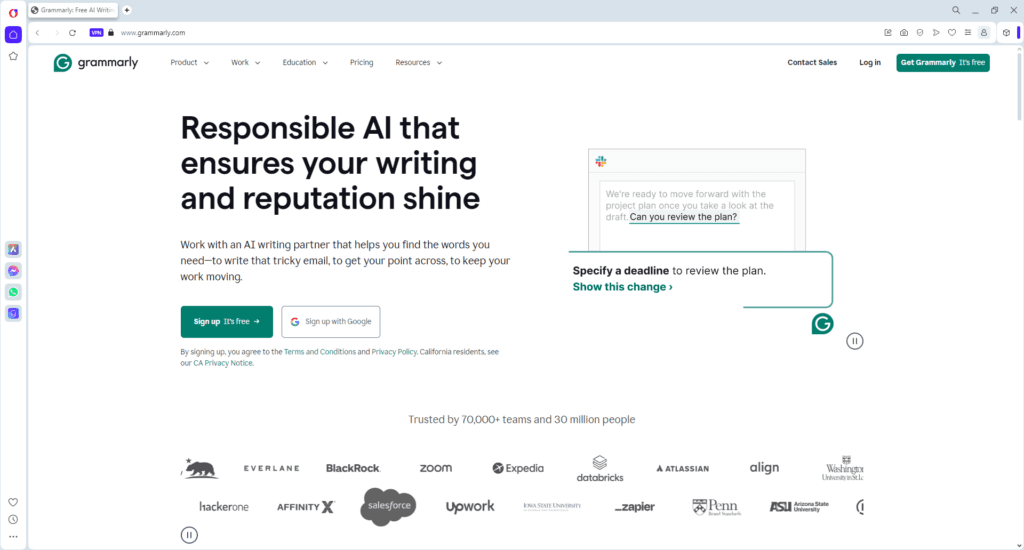The image size is (1024, 550).
Task: Go forward with the forward arrow
Action: tap(56, 33)
